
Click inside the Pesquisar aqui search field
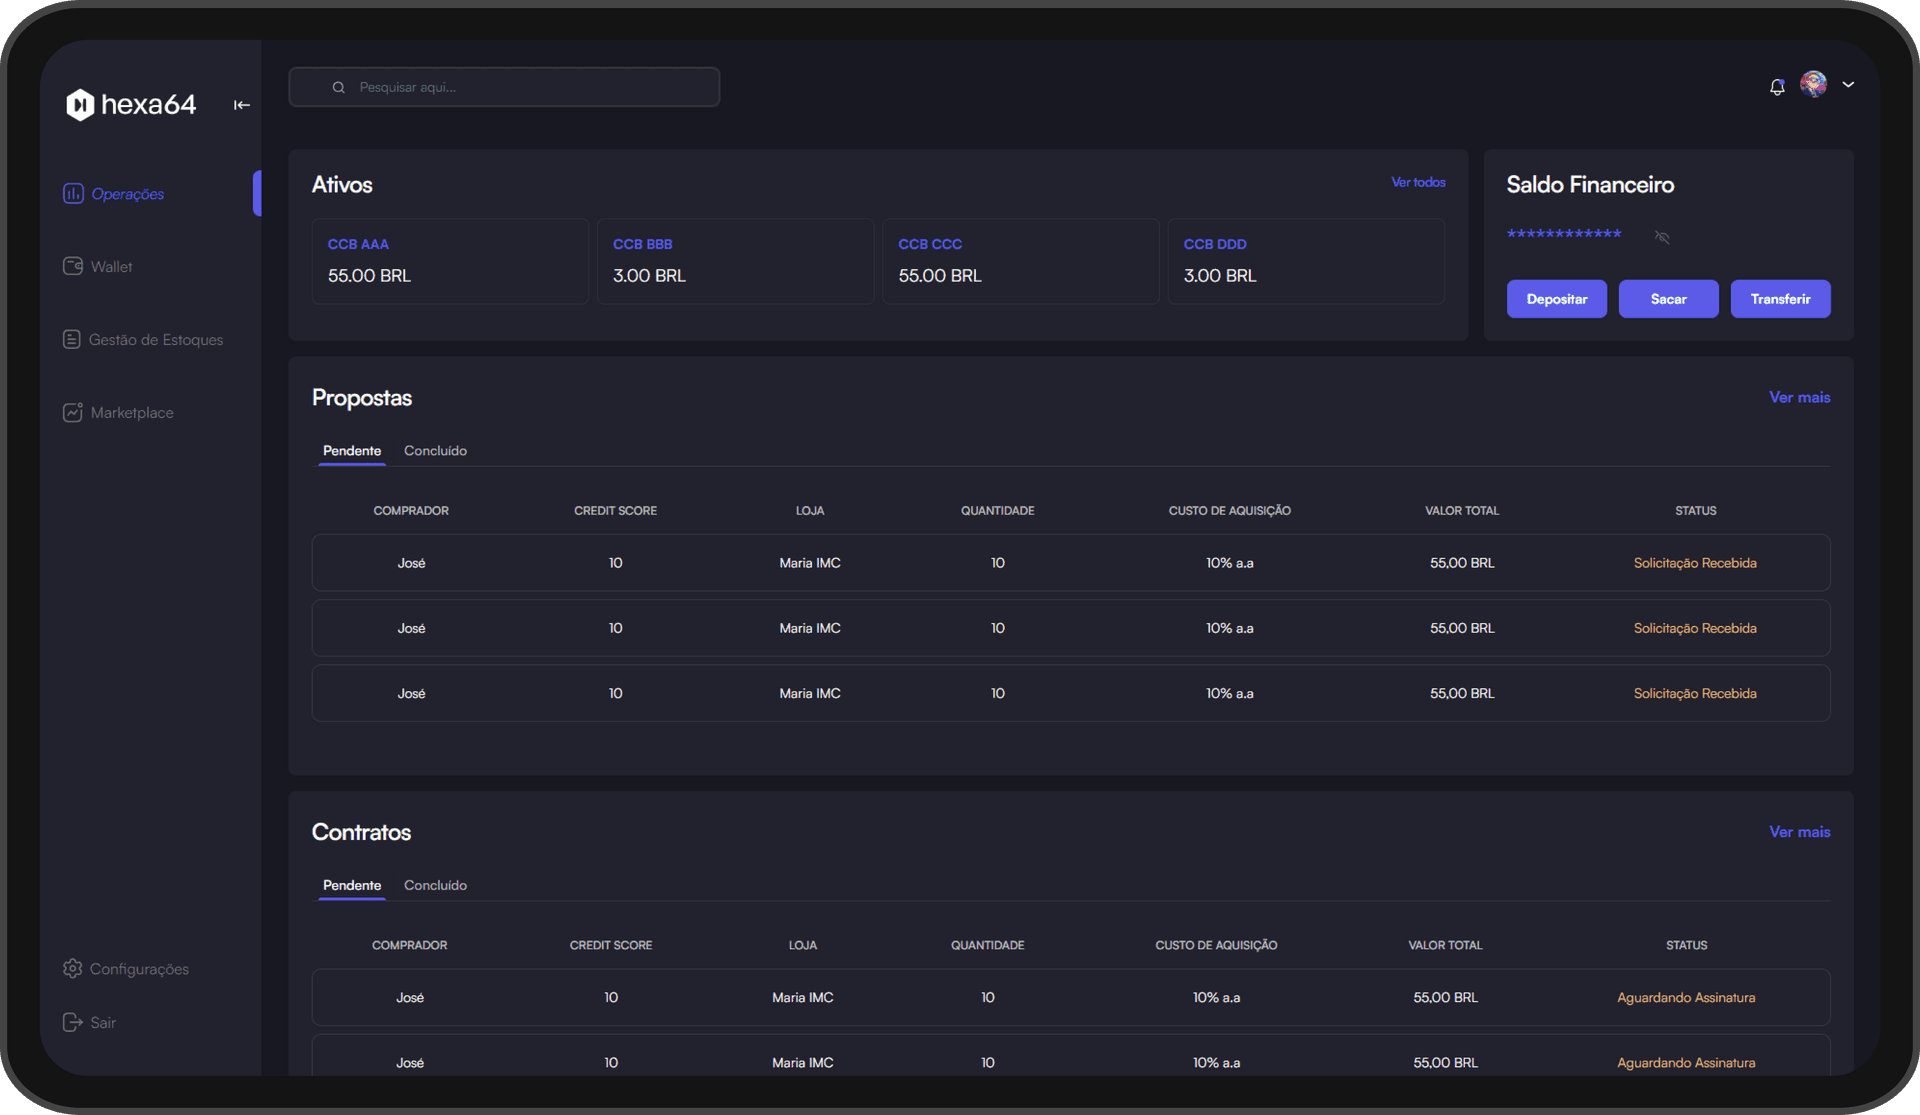point(503,87)
